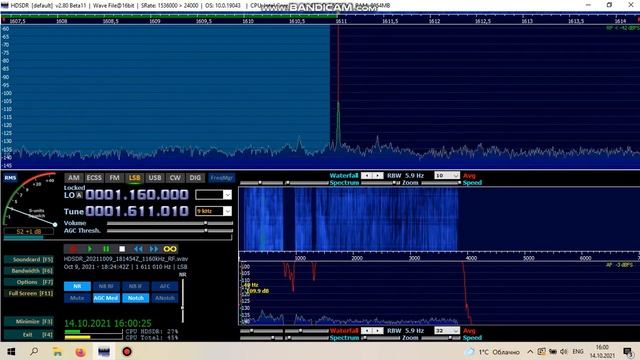Open taskbar Search magnifier
This screenshot has height=360, width=640.
click(x=34, y=351)
